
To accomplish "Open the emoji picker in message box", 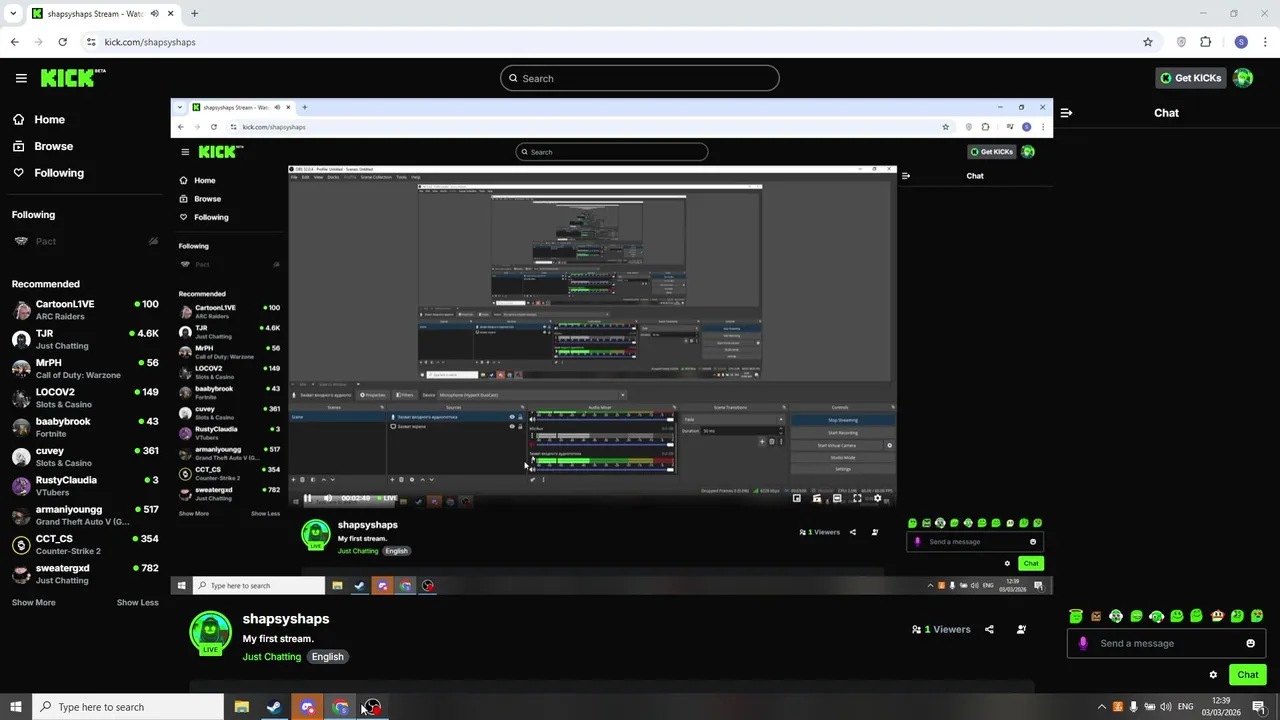I will point(1250,643).
